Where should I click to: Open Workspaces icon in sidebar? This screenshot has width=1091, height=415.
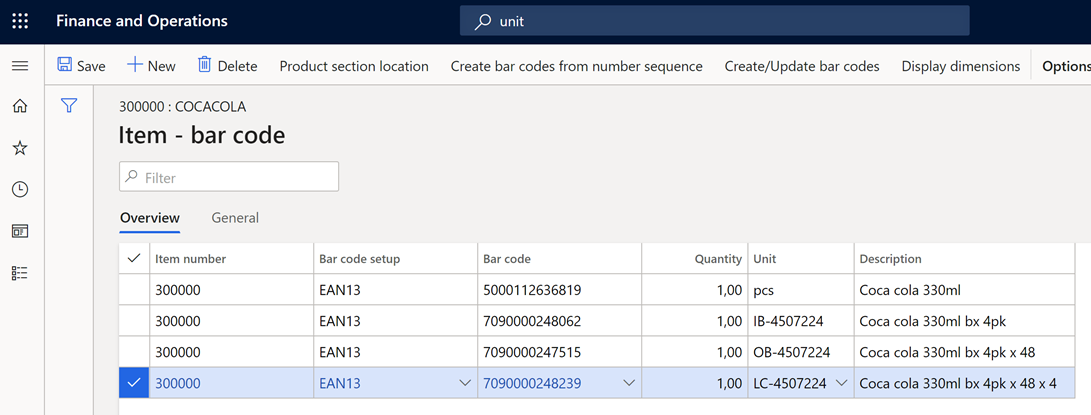coord(20,231)
